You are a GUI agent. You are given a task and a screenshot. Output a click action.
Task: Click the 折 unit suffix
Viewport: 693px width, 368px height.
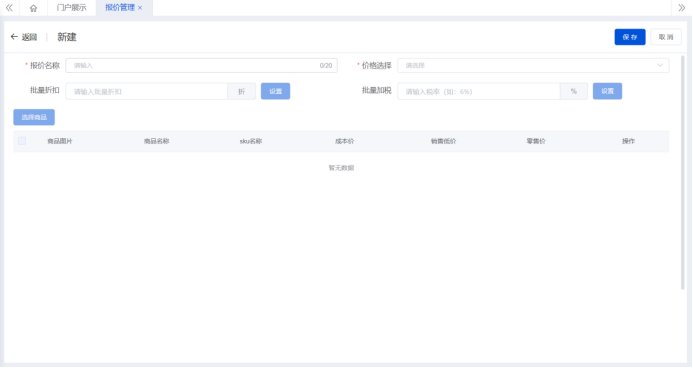tap(242, 91)
